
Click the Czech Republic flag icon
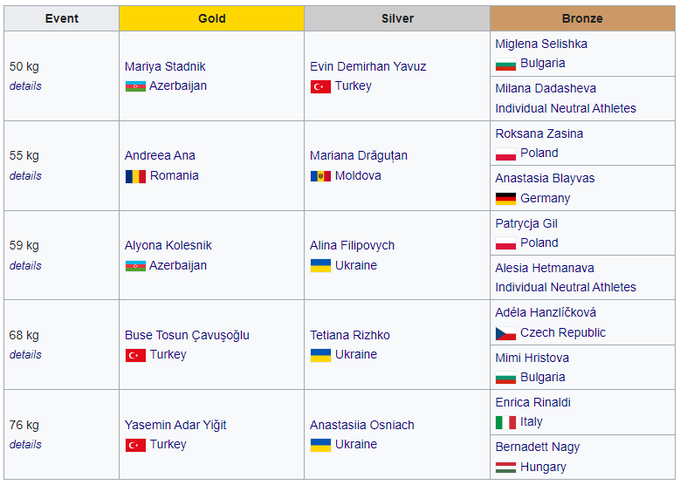(505, 333)
